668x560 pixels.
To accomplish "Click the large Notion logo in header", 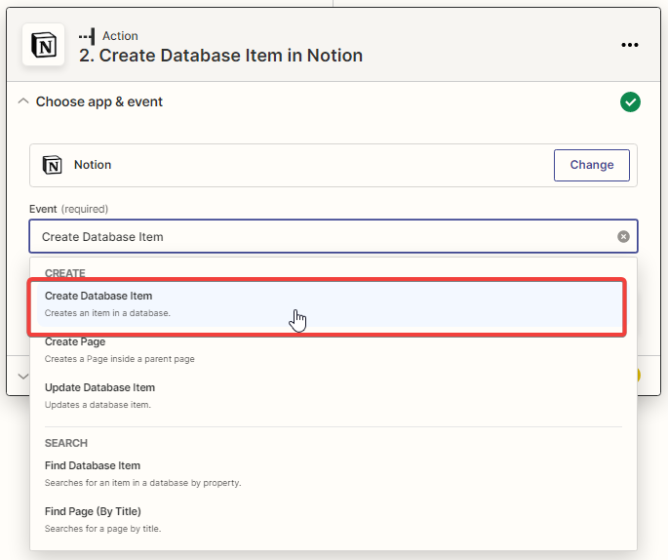I will (x=43, y=45).
